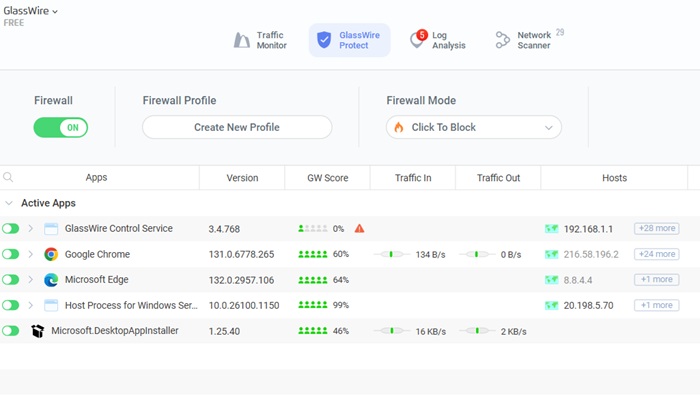The image size is (700, 398).
Task: Toggle firewall for GlassWire Control Service
Action: point(10,229)
